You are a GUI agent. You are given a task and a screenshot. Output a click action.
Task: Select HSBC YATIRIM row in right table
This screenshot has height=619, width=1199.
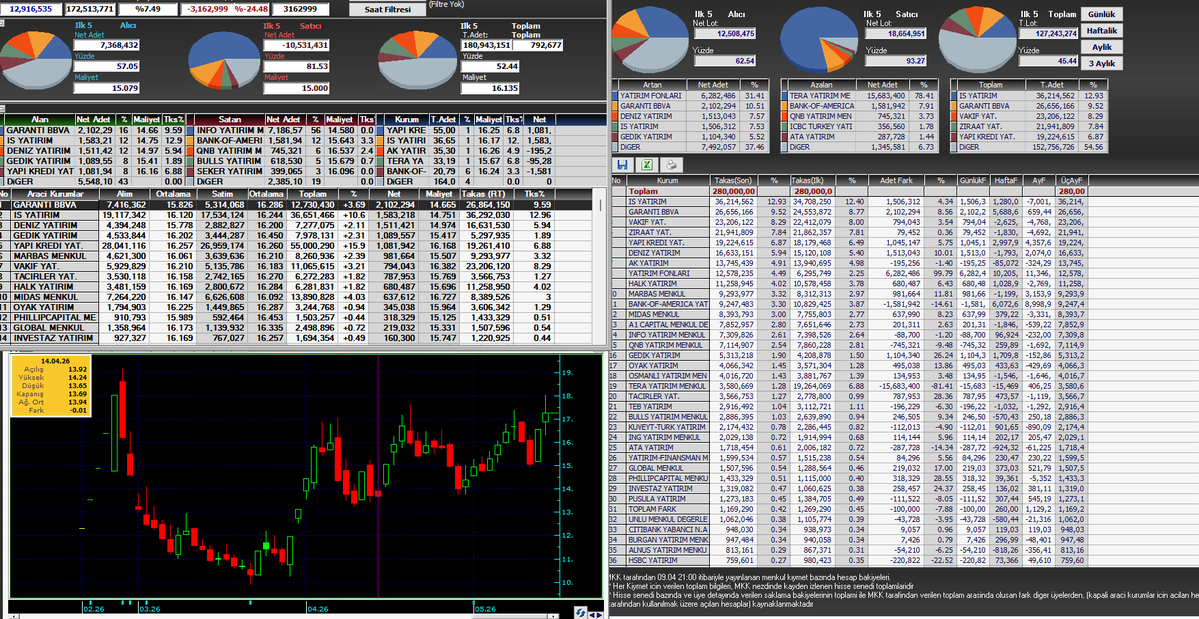(904, 560)
